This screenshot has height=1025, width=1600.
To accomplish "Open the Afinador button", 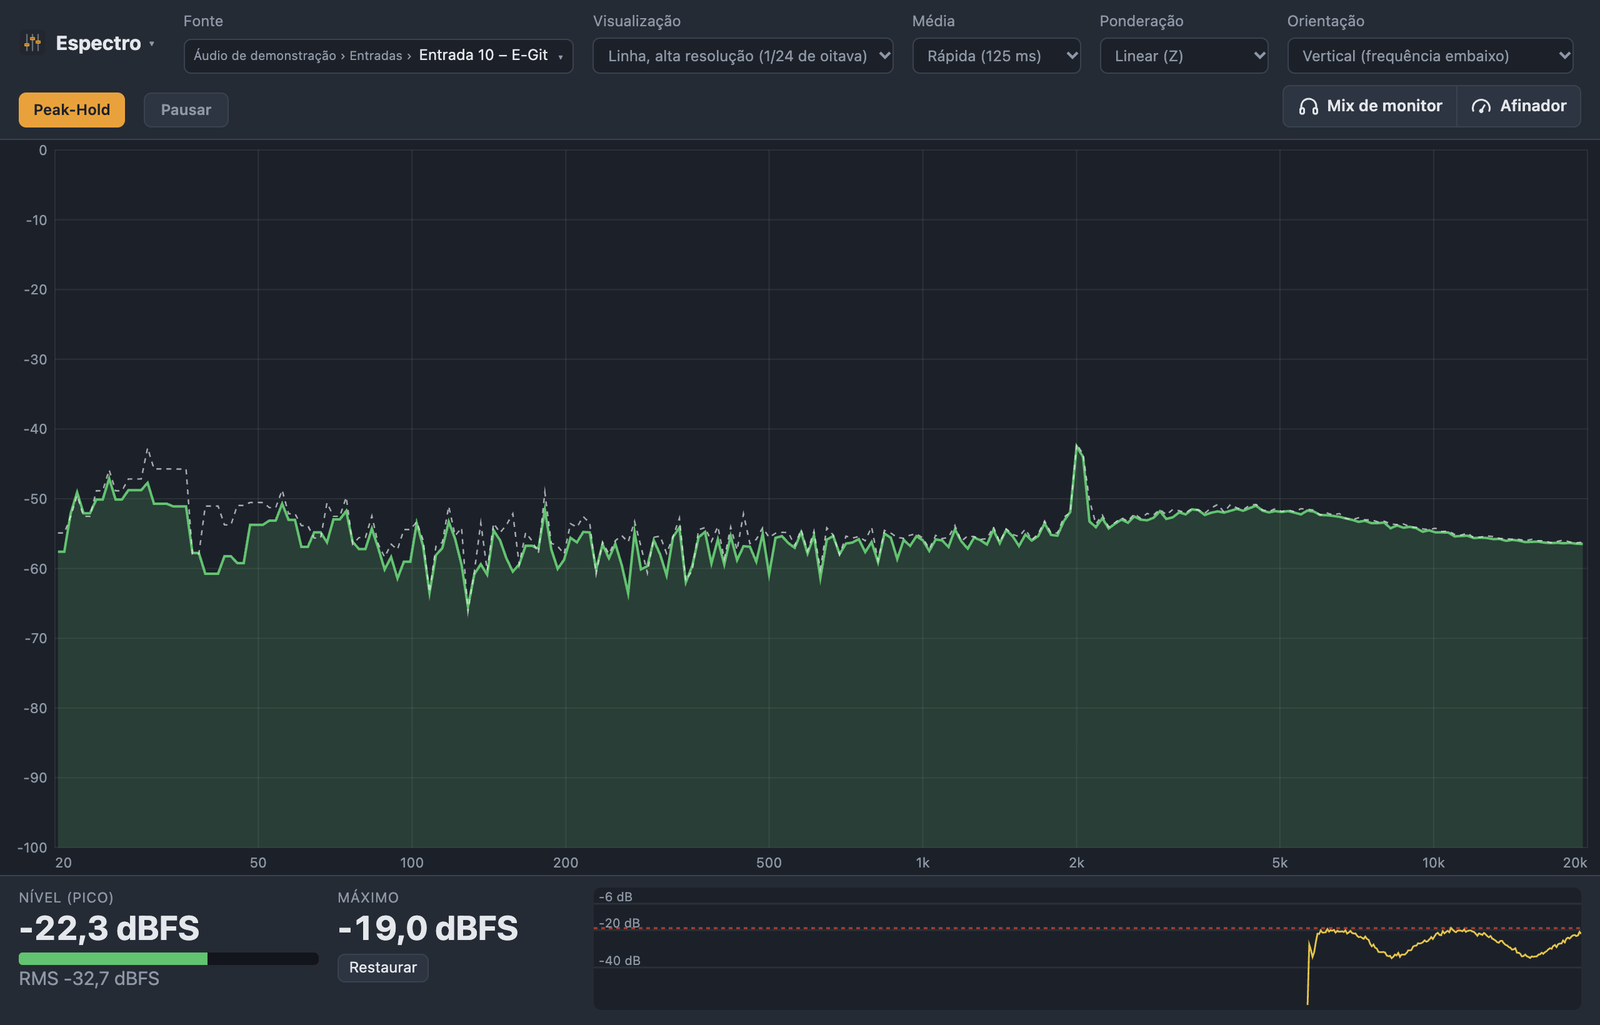I will (1519, 106).
